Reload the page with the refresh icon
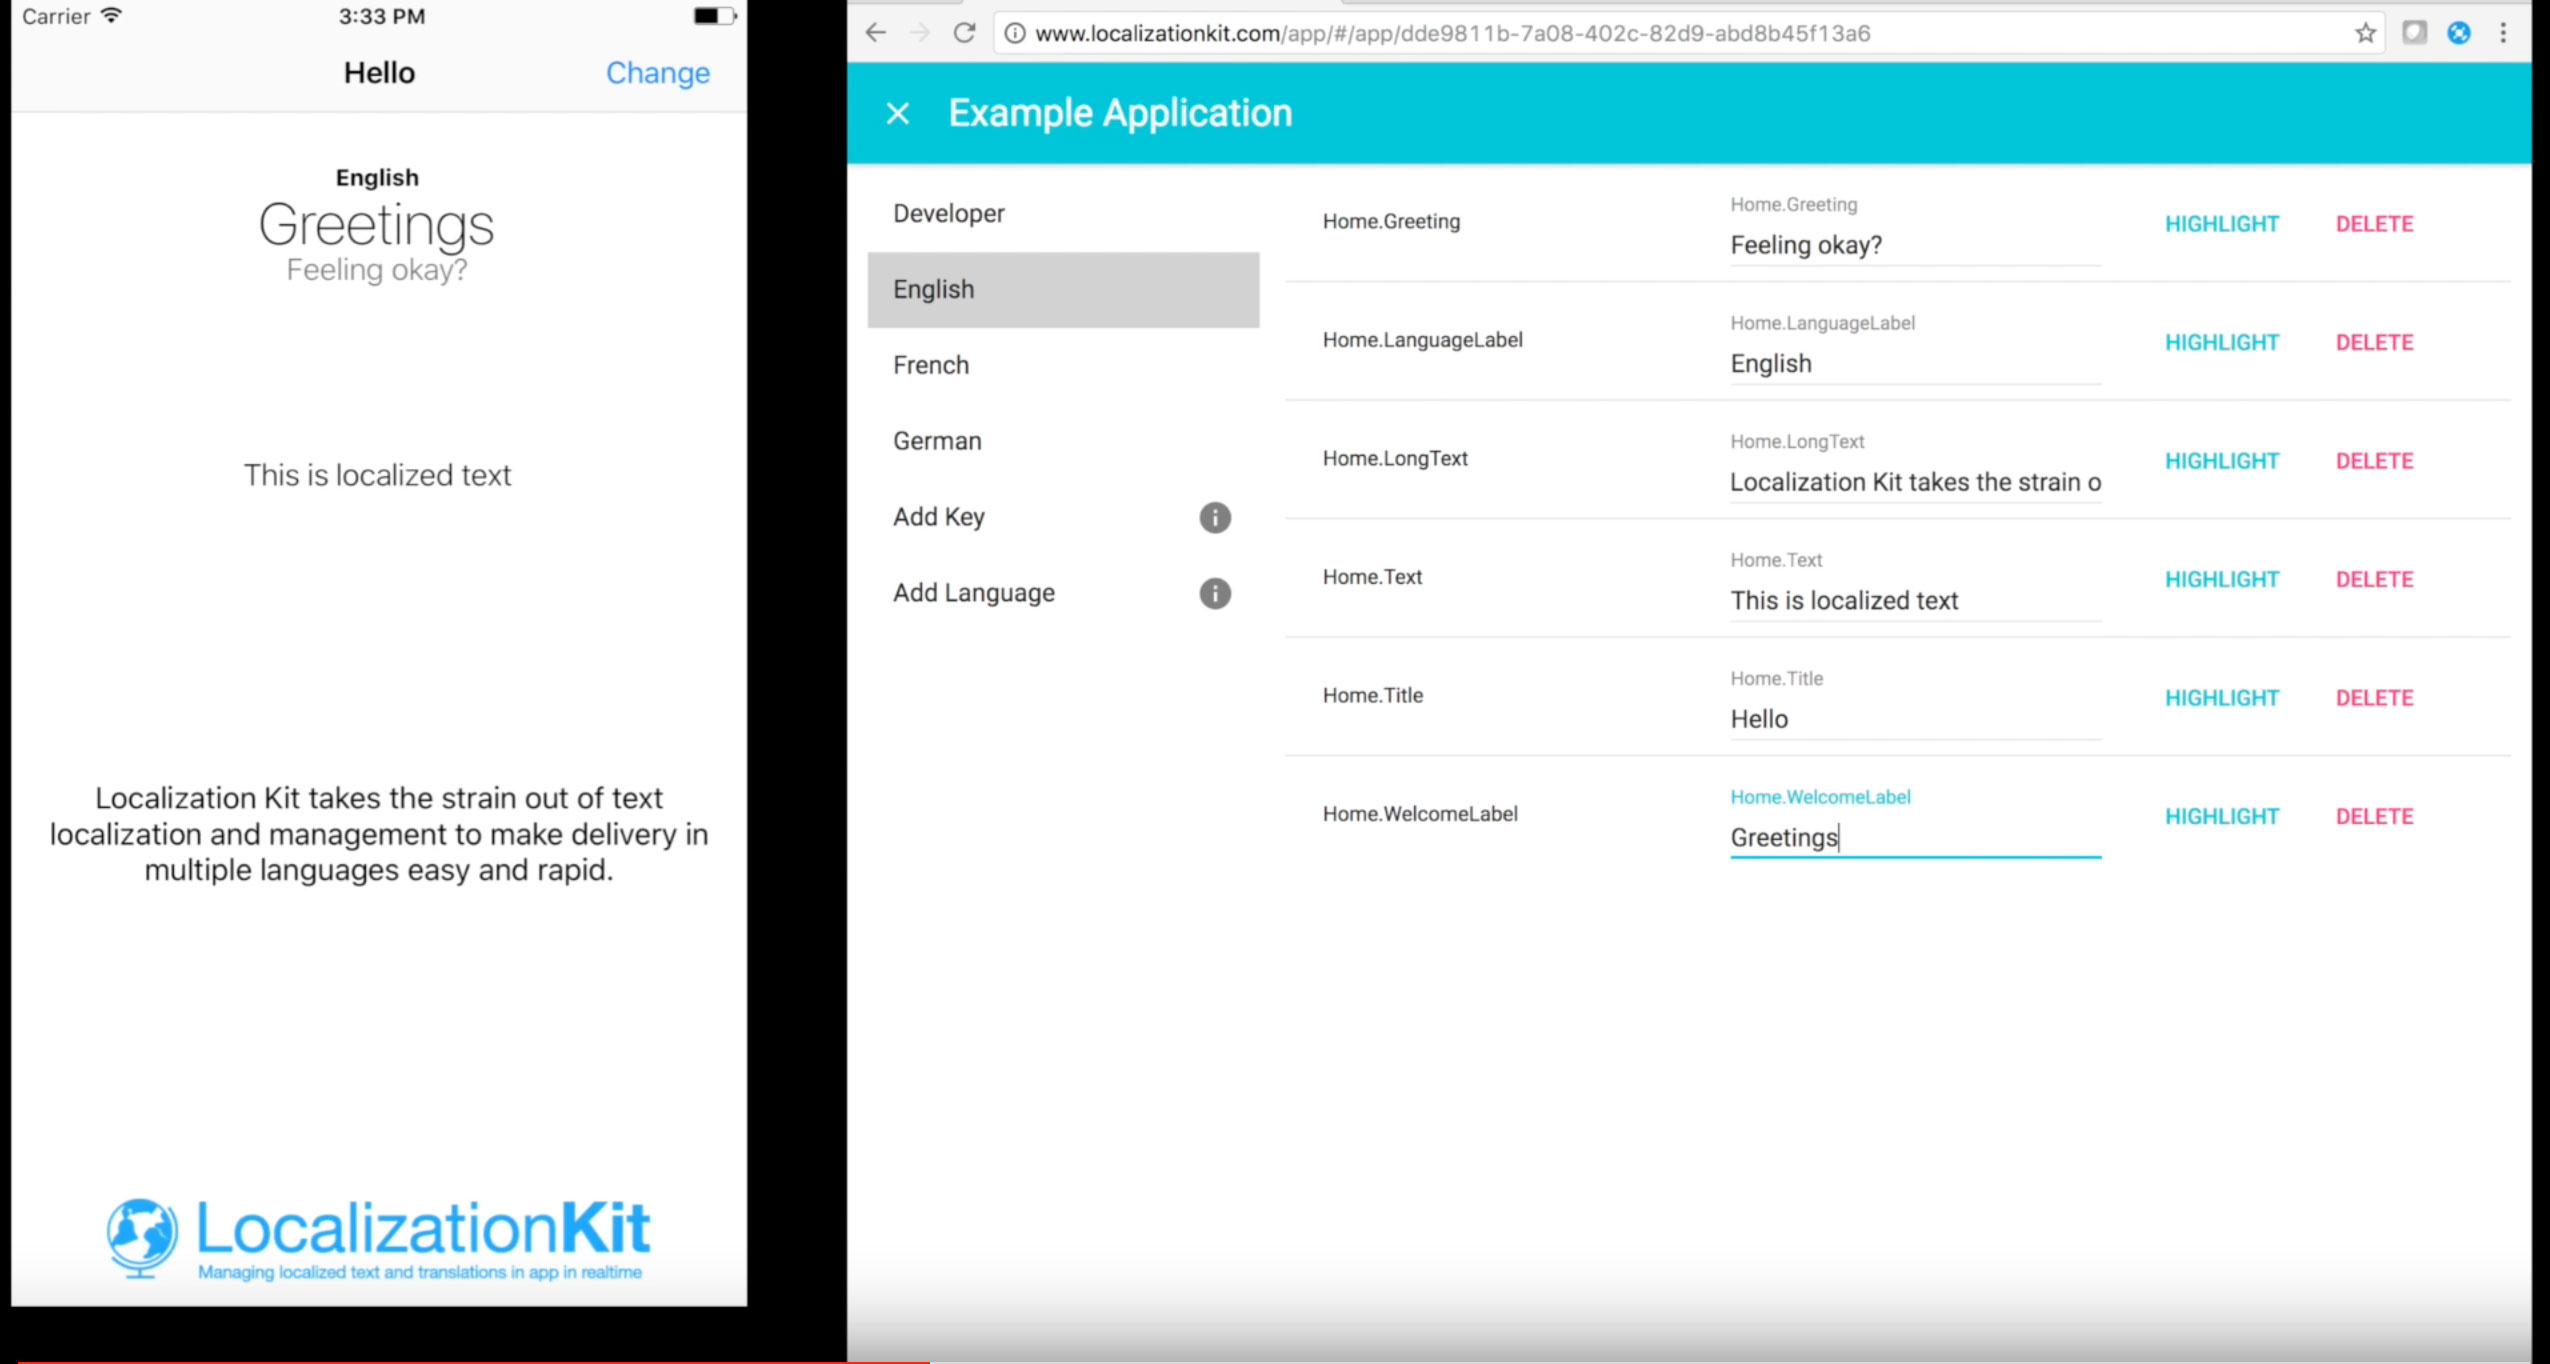The image size is (2550, 1364). pyautogui.click(x=964, y=33)
